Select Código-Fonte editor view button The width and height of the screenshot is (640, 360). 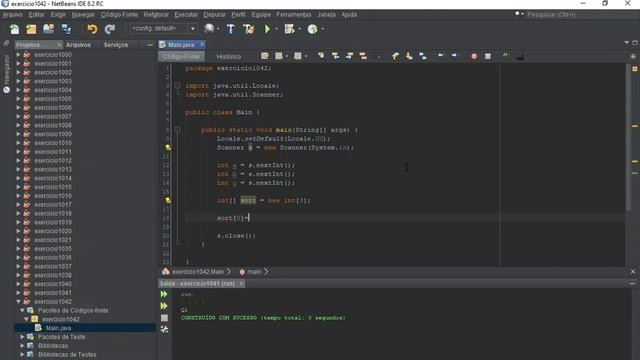click(x=181, y=57)
